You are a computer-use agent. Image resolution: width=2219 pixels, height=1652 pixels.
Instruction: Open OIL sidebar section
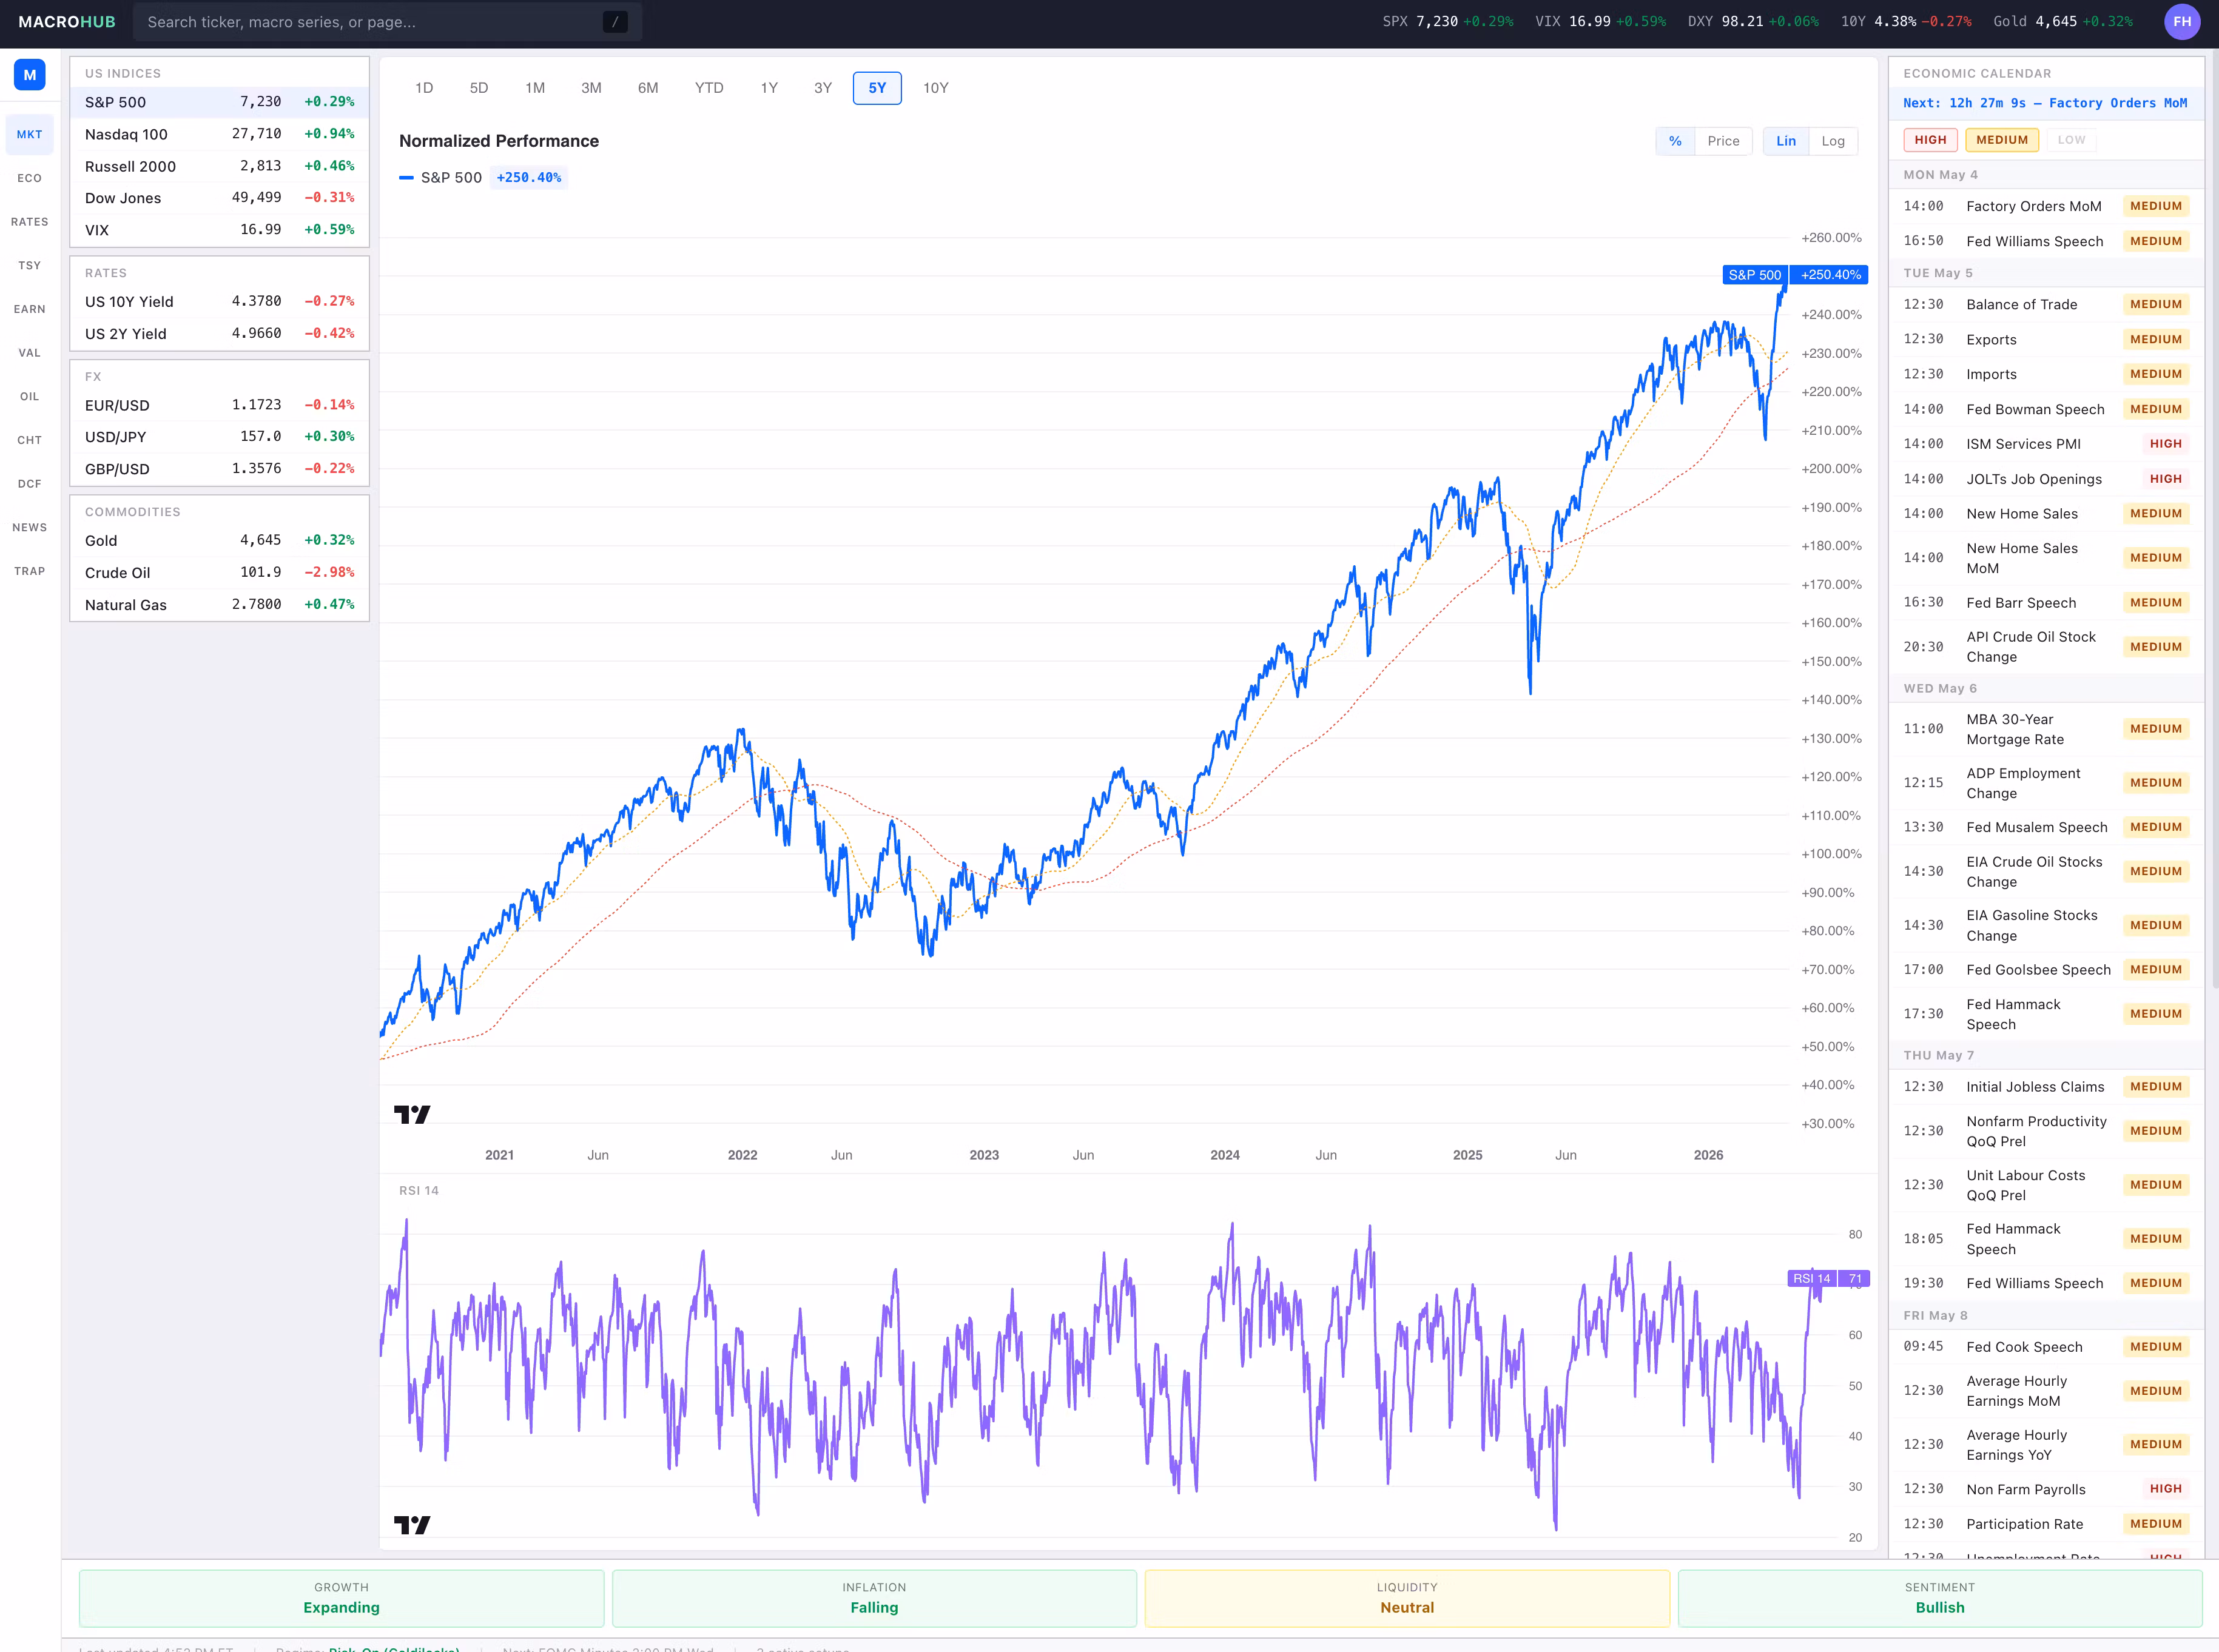(x=30, y=397)
